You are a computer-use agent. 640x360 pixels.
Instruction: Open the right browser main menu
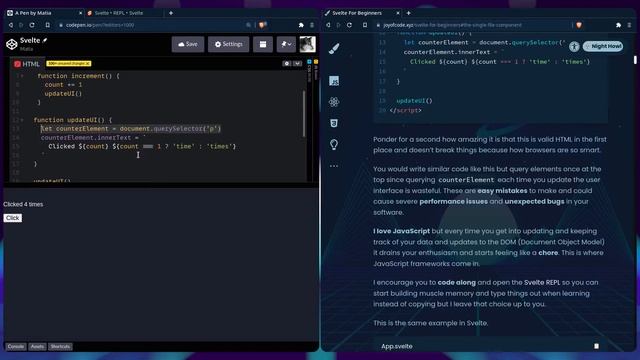coord(629,25)
